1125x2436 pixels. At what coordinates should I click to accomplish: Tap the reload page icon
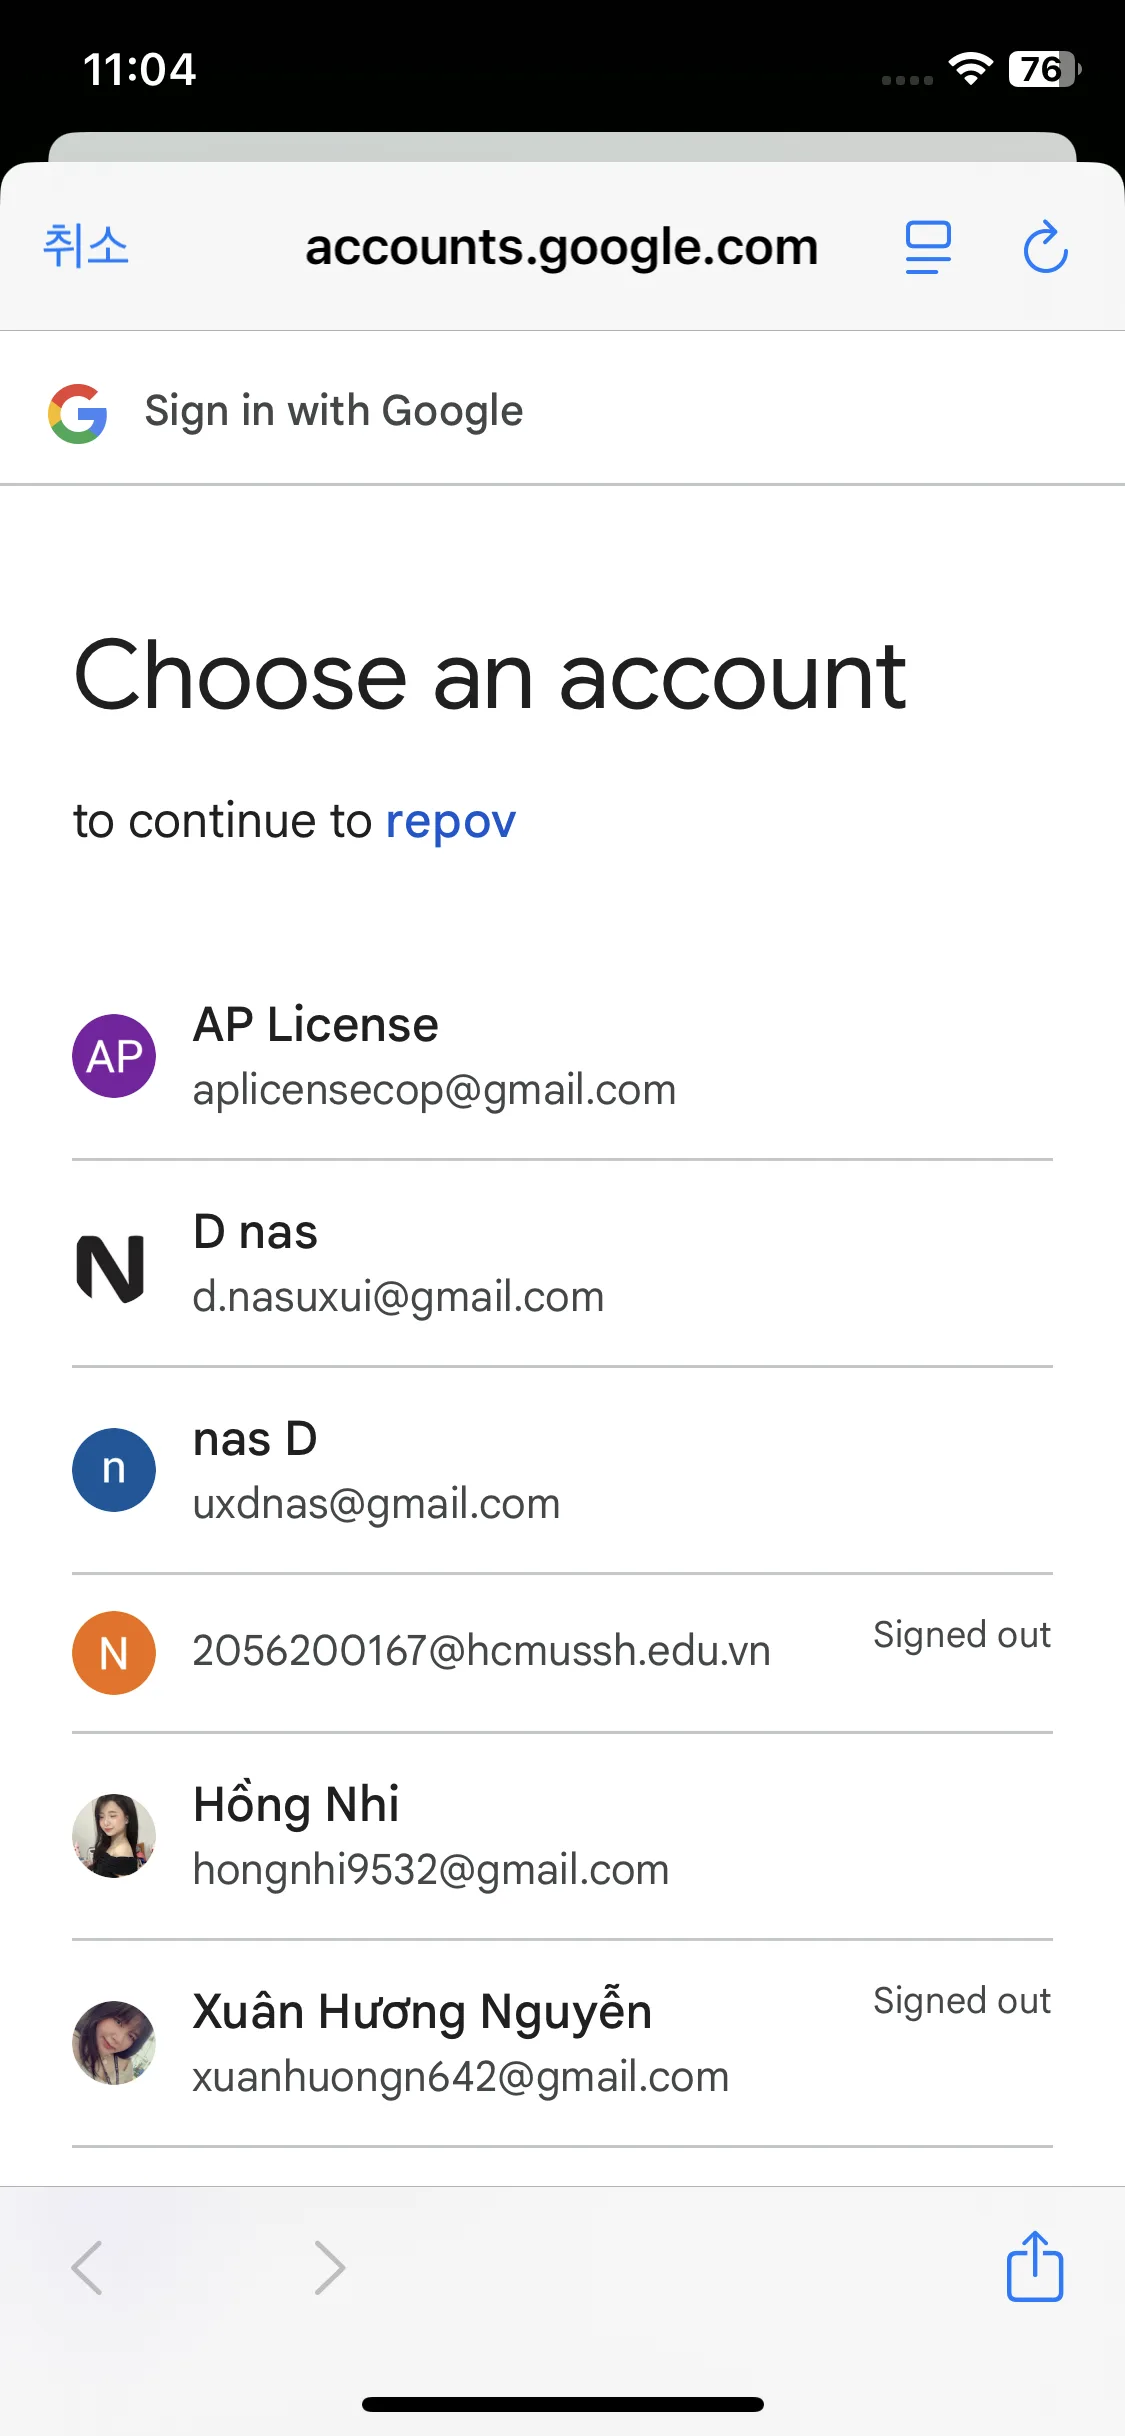(x=1045, y=247)
